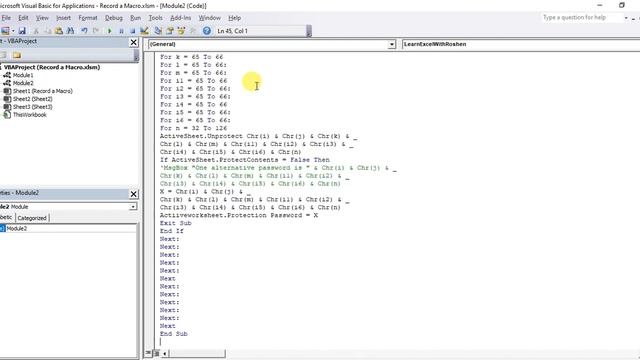Click Project panel toolbar overflow arrow

click(x=136, y=56)
